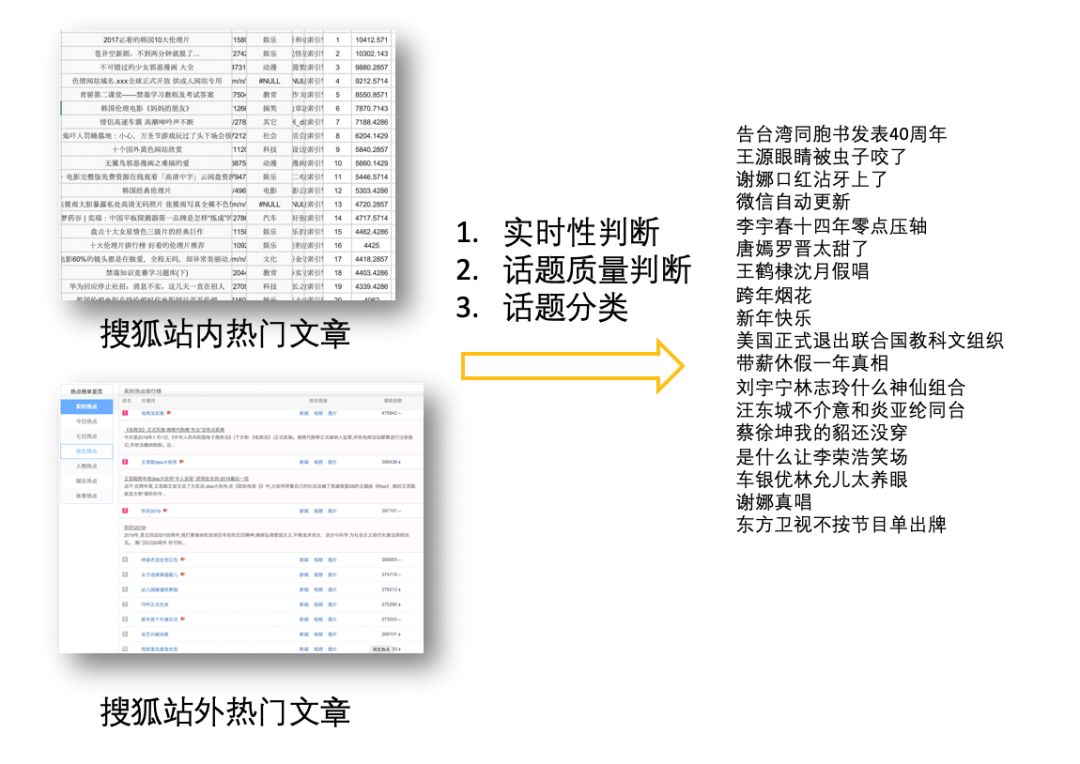
Task: Click category cell 电影 in the table
Action: tap(270, 190)
